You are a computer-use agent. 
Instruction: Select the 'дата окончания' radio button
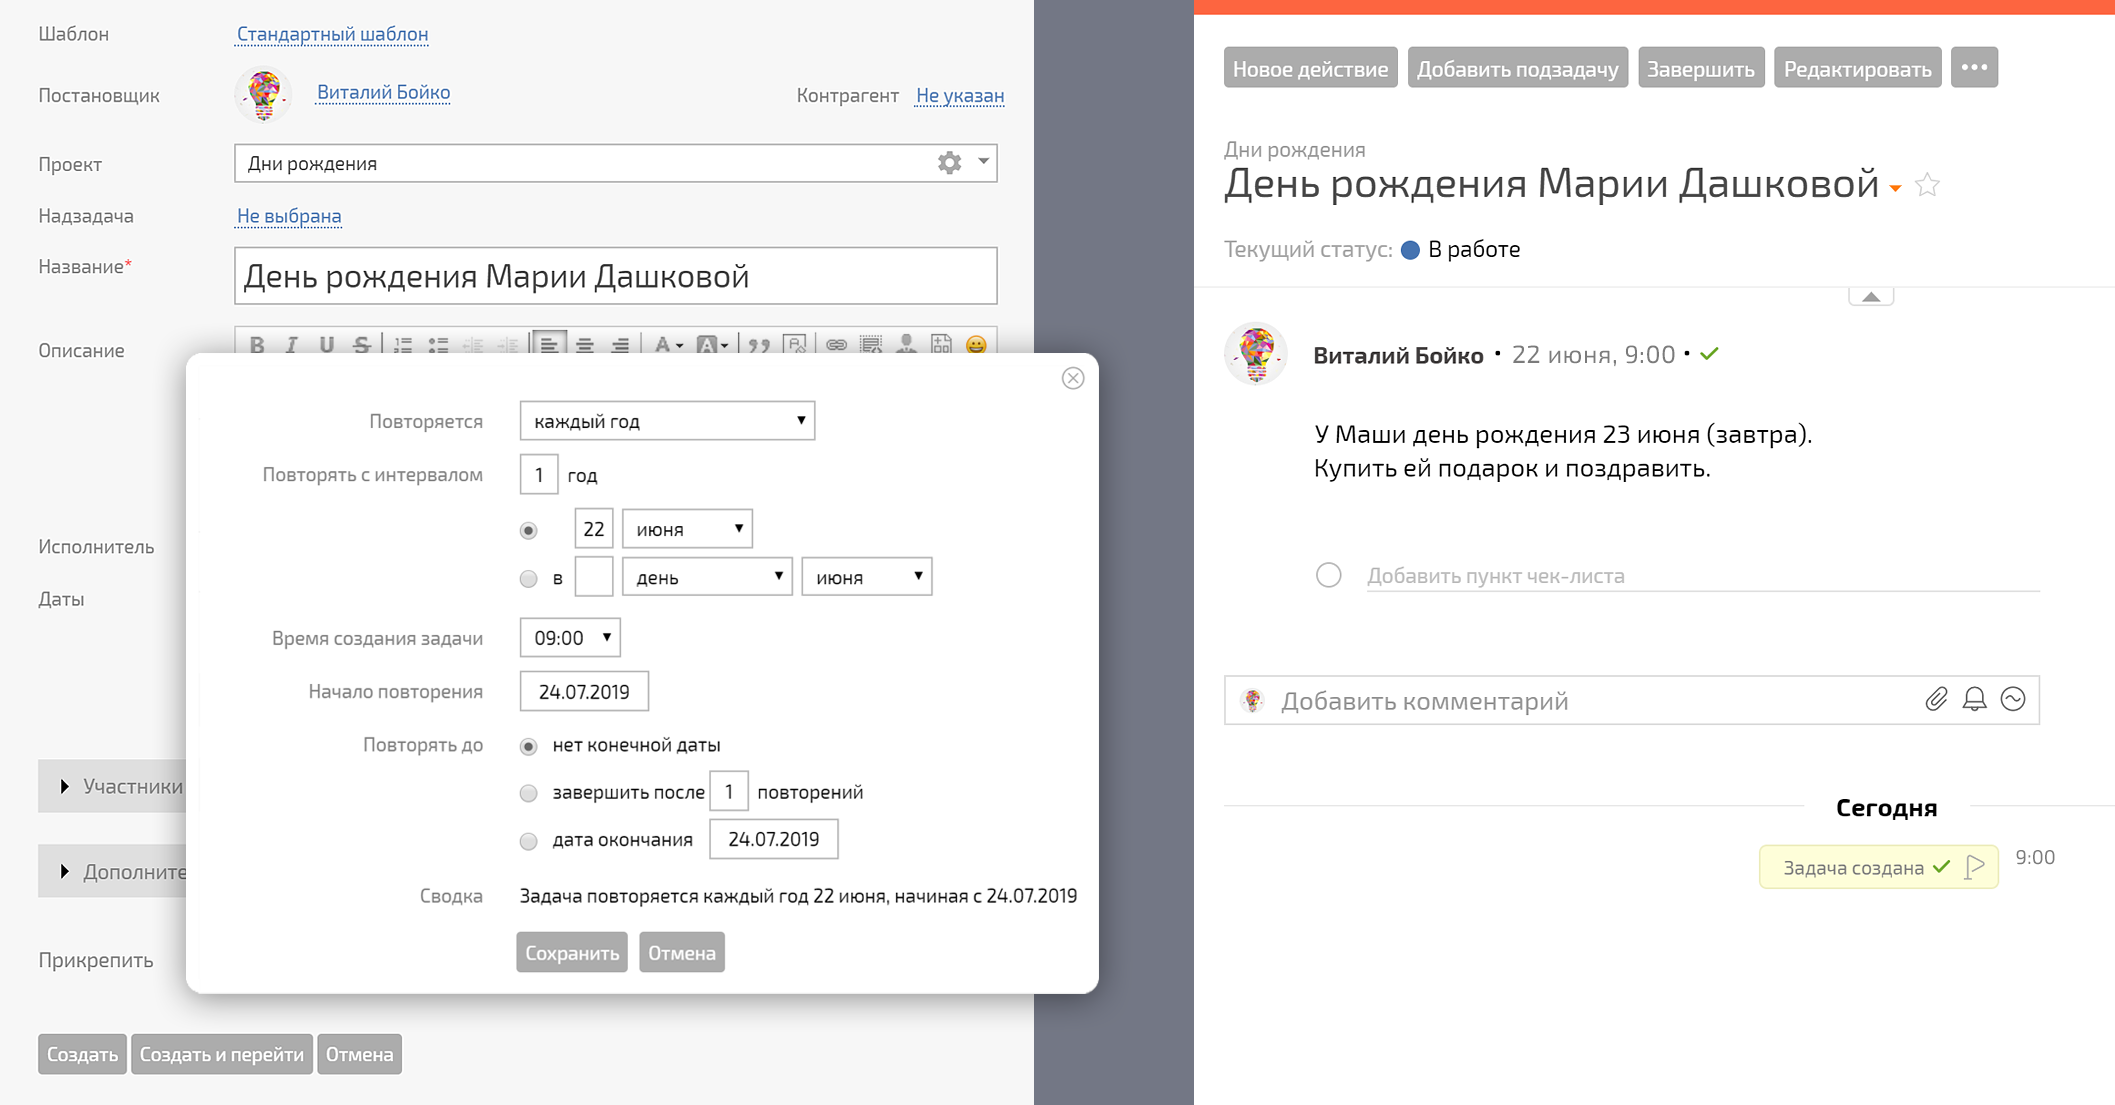click(528, 841)
